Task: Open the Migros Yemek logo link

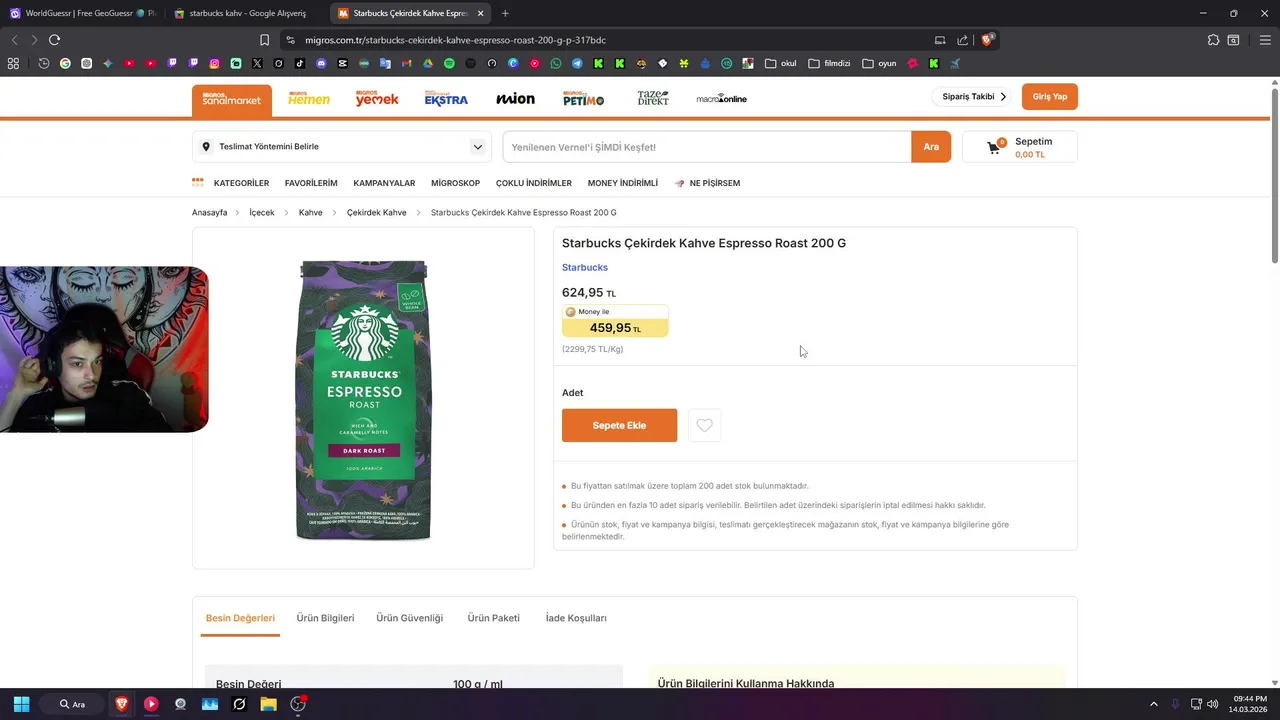Action: tap(377, 98)
